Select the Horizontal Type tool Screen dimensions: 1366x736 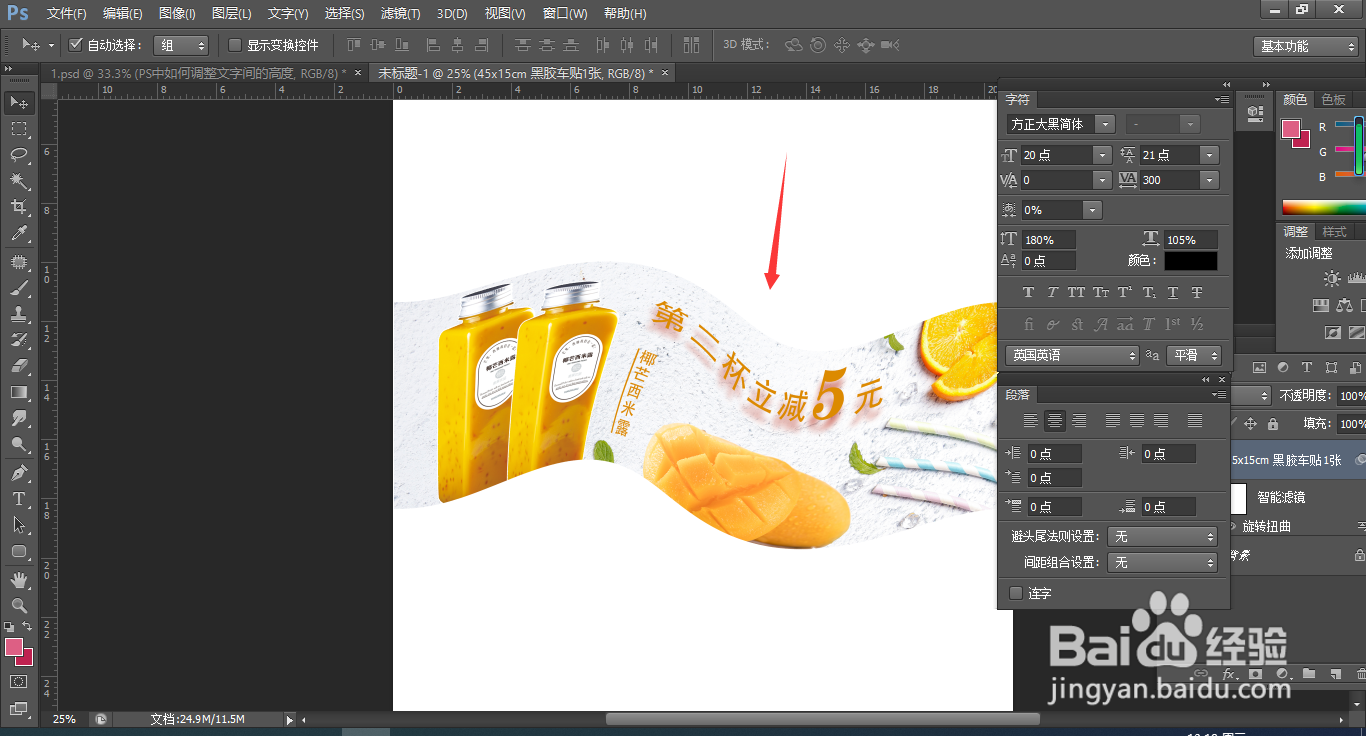pyautogui.click(x=18, y=498)
